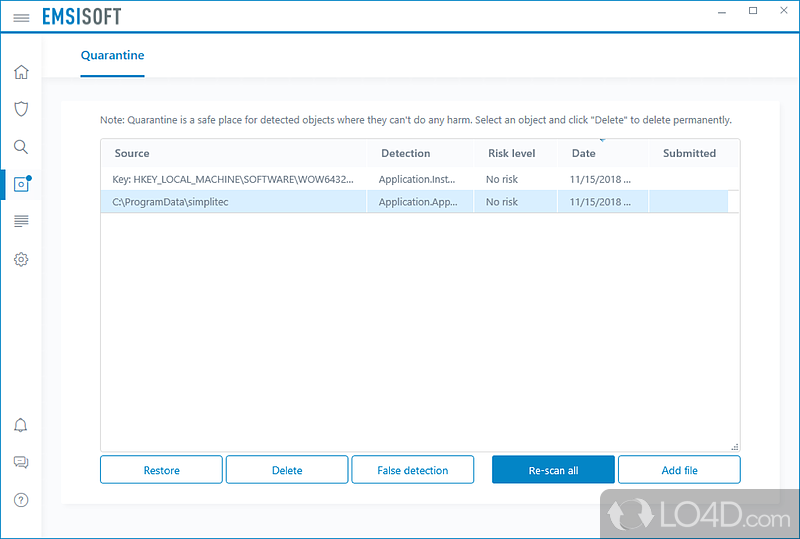This screenshot has height=539, width=800.
Task: Click the False detection button
Action: (x=412, y=470)
